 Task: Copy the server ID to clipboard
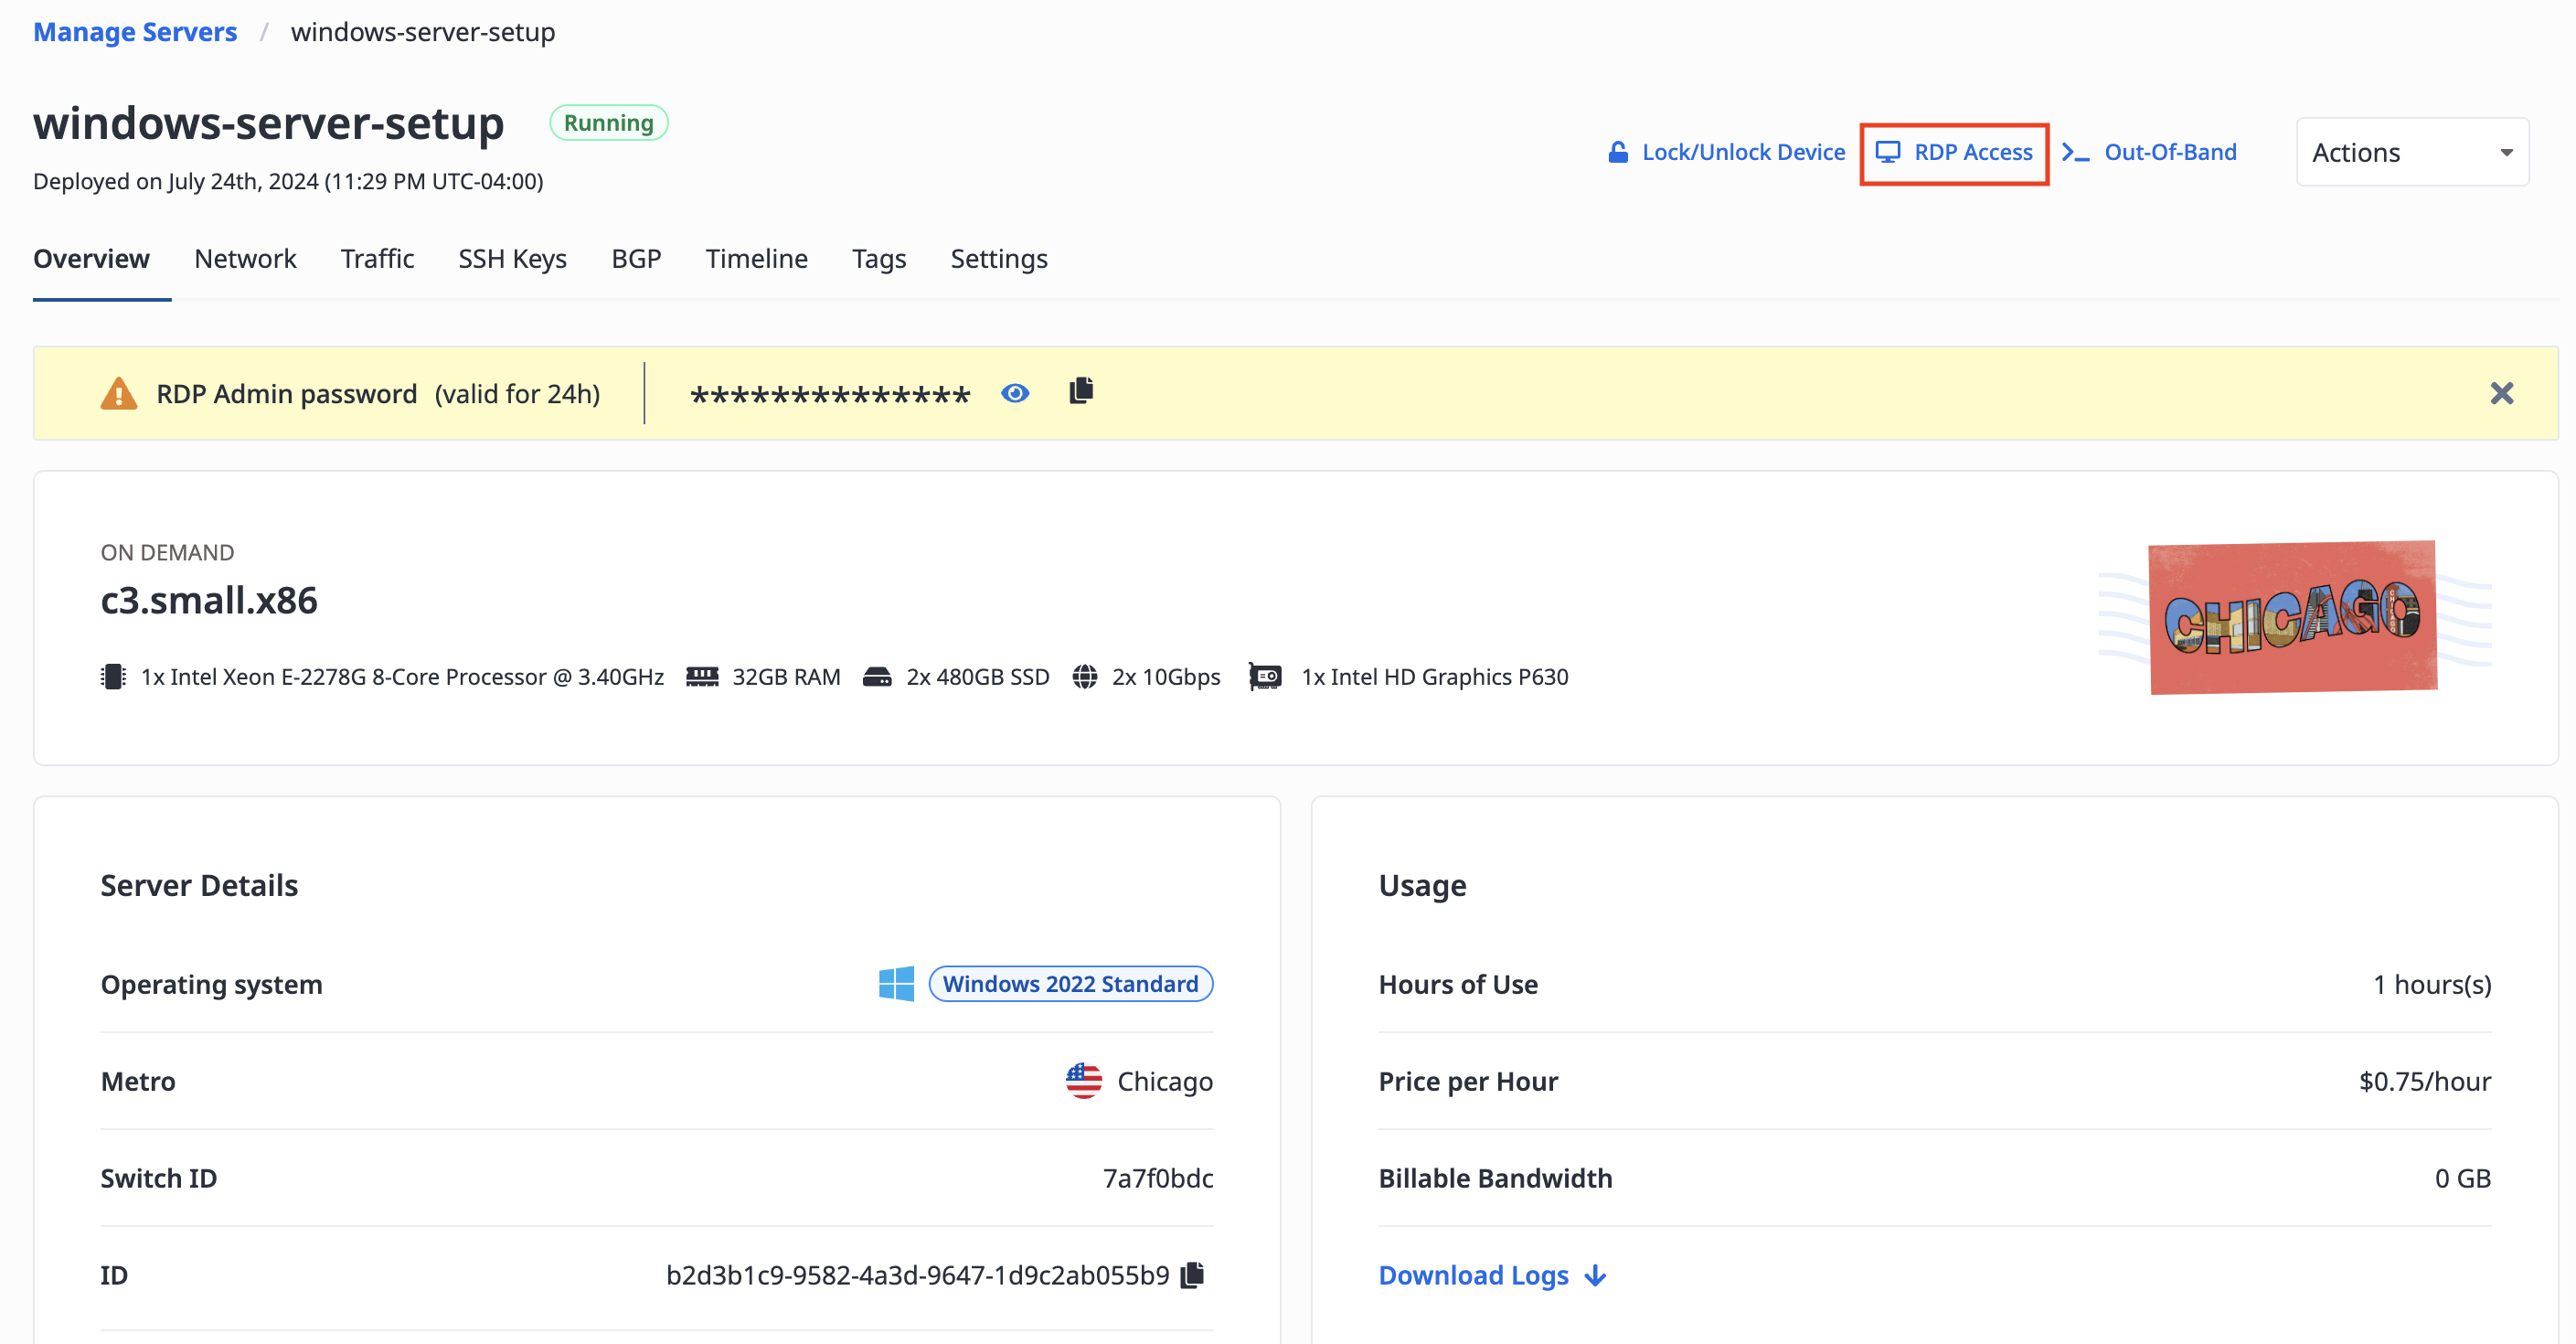(x=1192, y=1275)
